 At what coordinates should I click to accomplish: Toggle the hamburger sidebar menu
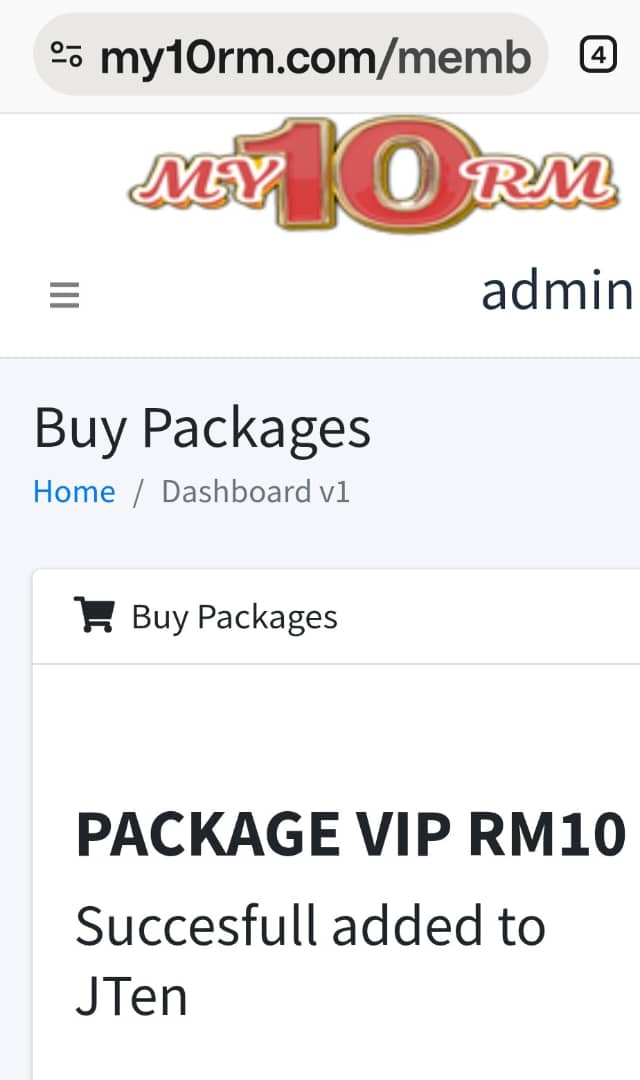[x=64, y=295]
